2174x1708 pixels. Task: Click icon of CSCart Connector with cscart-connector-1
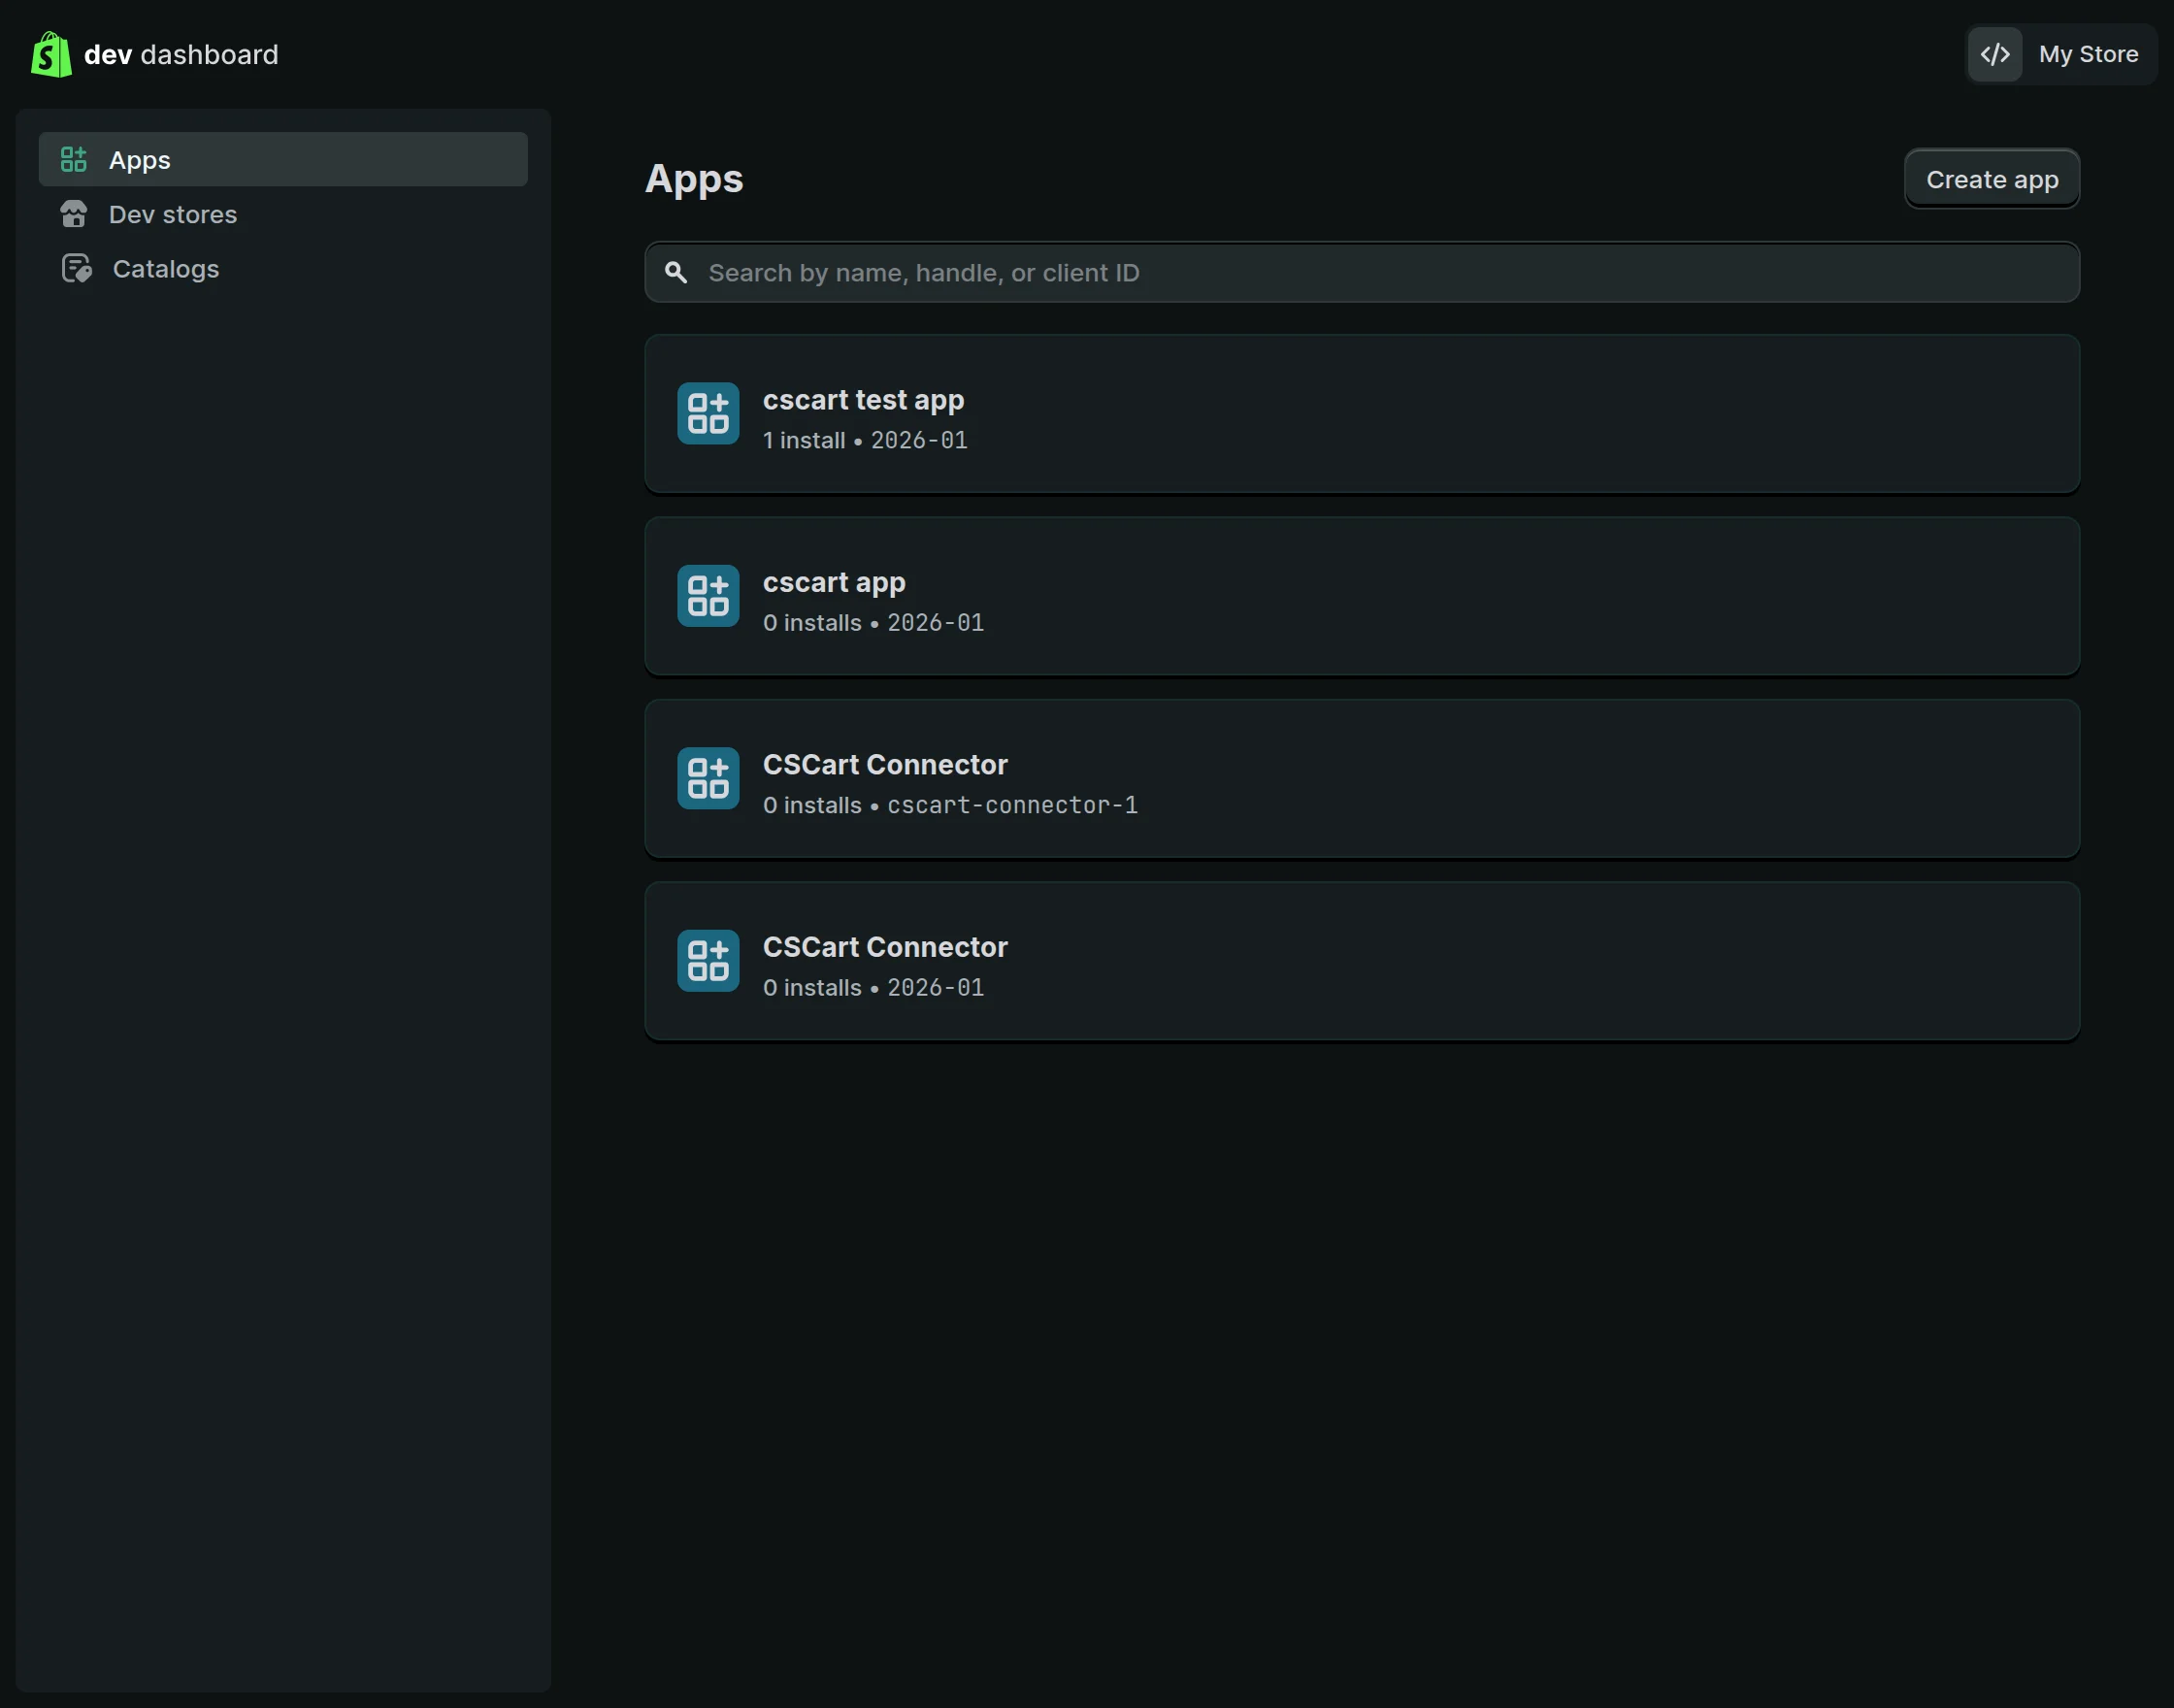click(x=708, y=778)
